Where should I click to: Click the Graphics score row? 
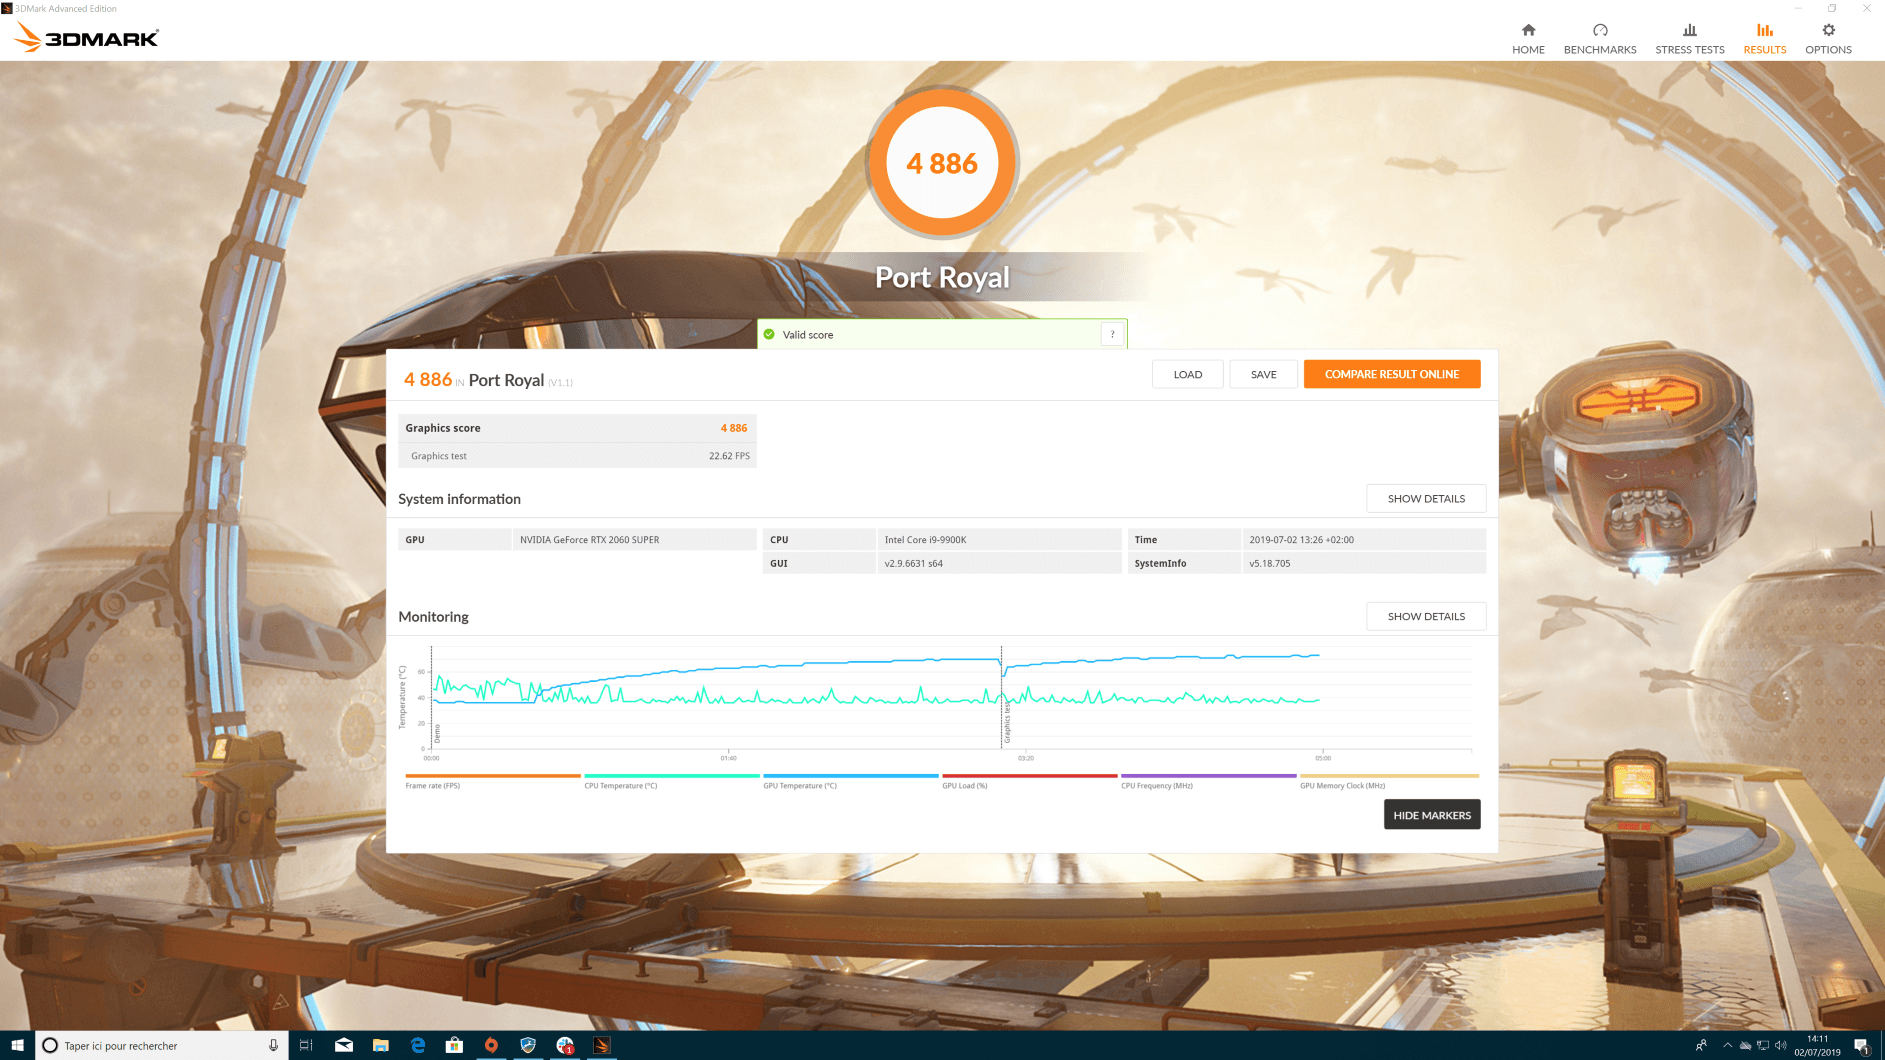tap(577, 428)
